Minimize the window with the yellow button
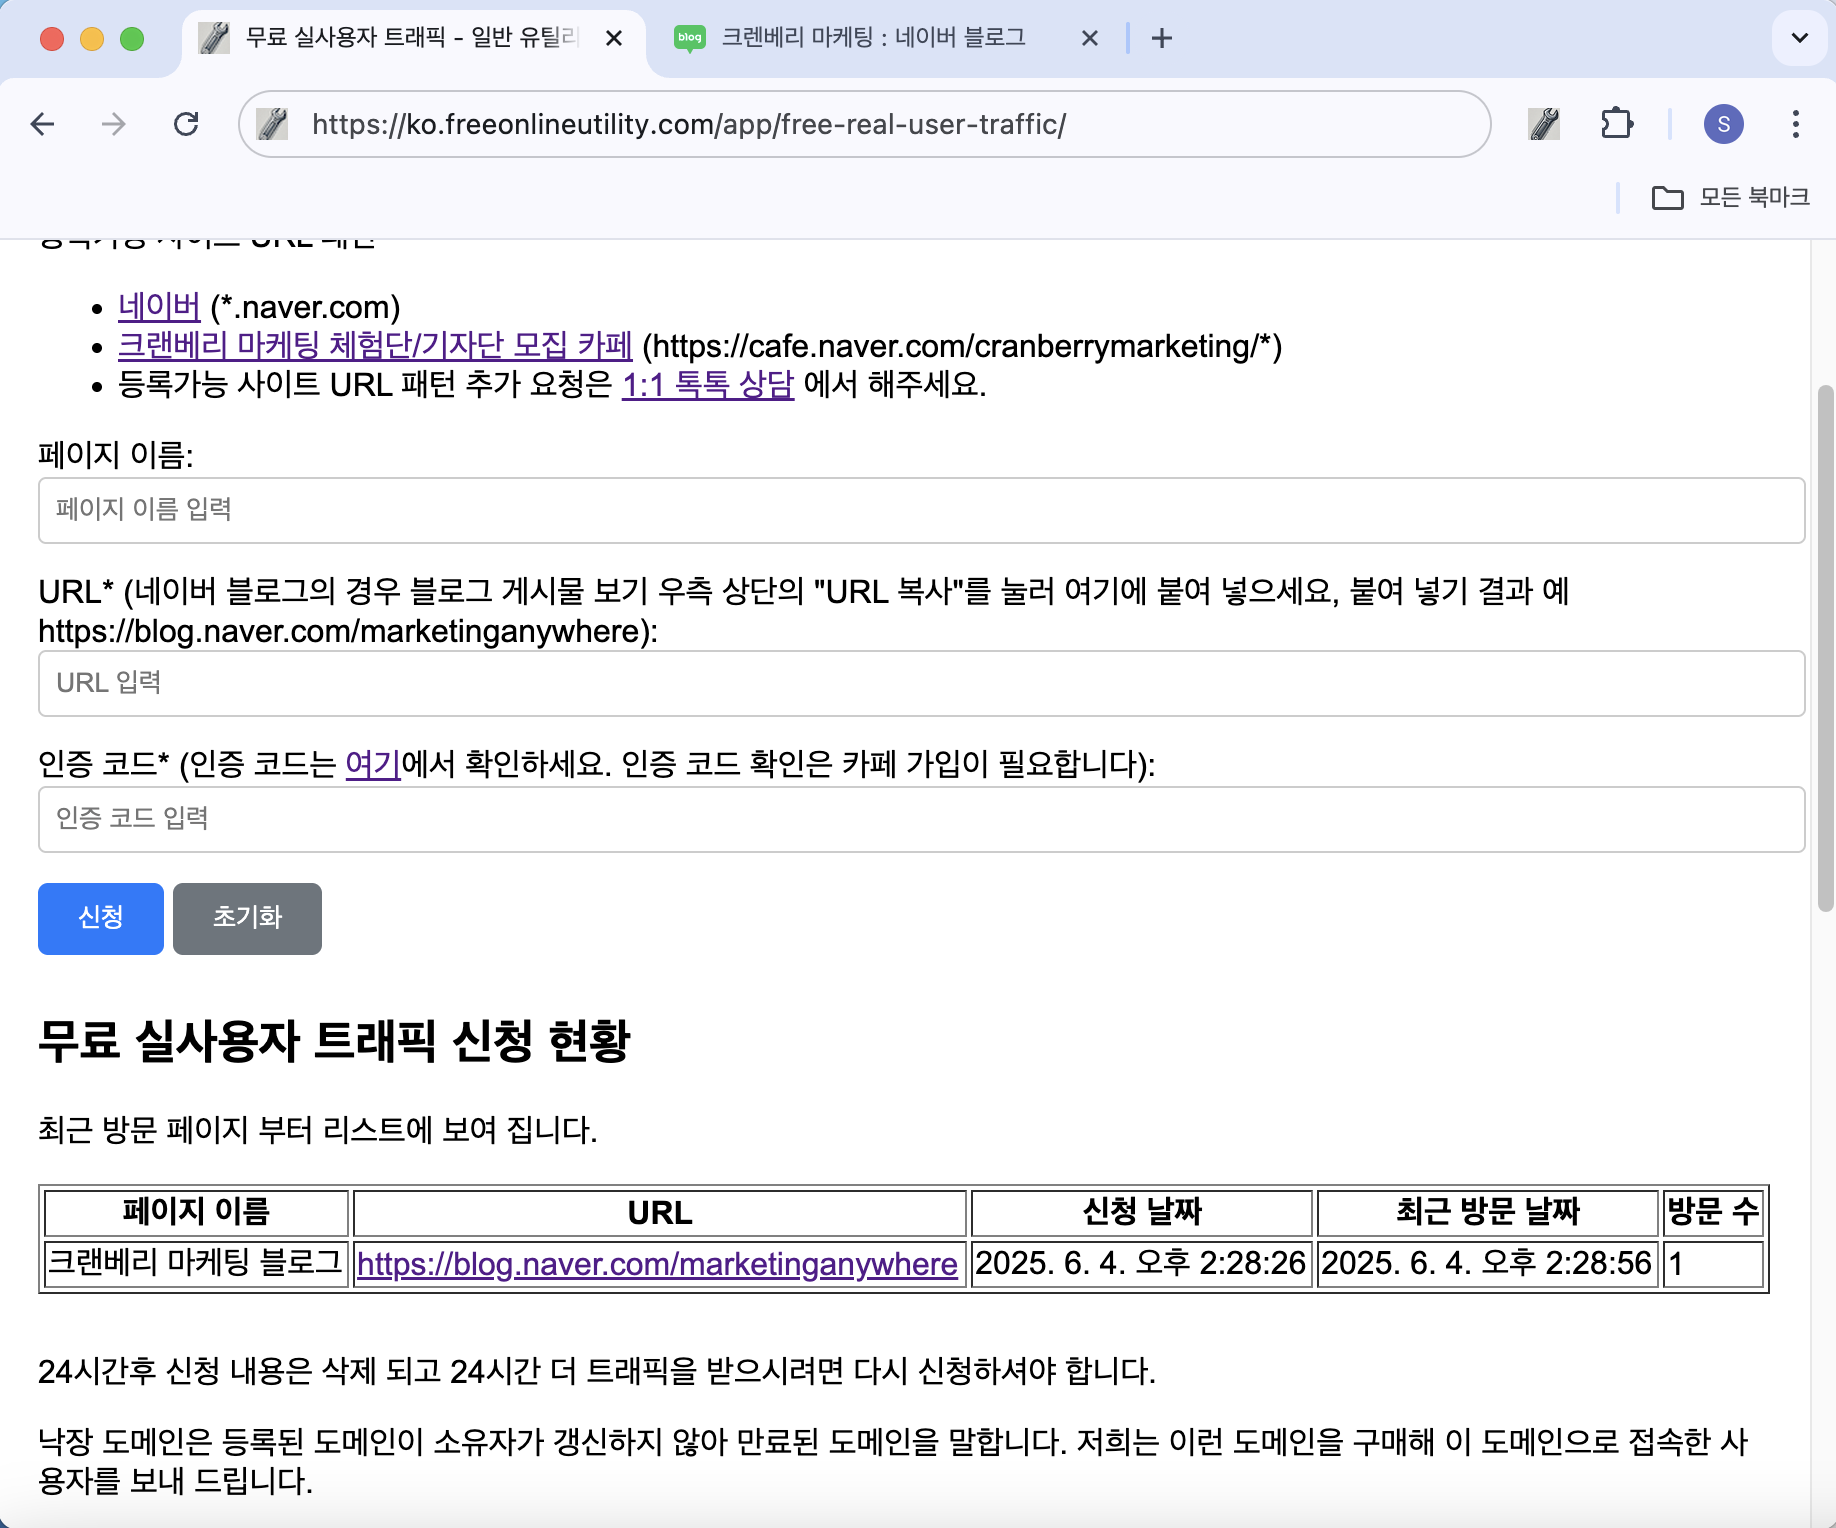This screenshot has width=1836, height=1528. 92,38
